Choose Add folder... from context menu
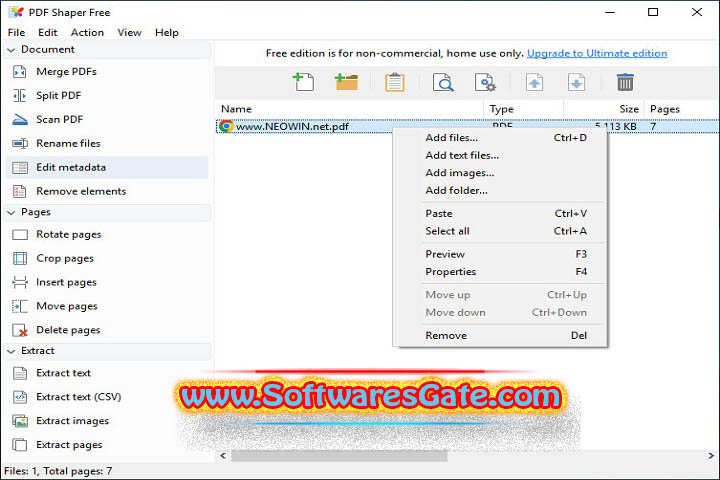Screen dimensions: 720x480 (500, 190)
